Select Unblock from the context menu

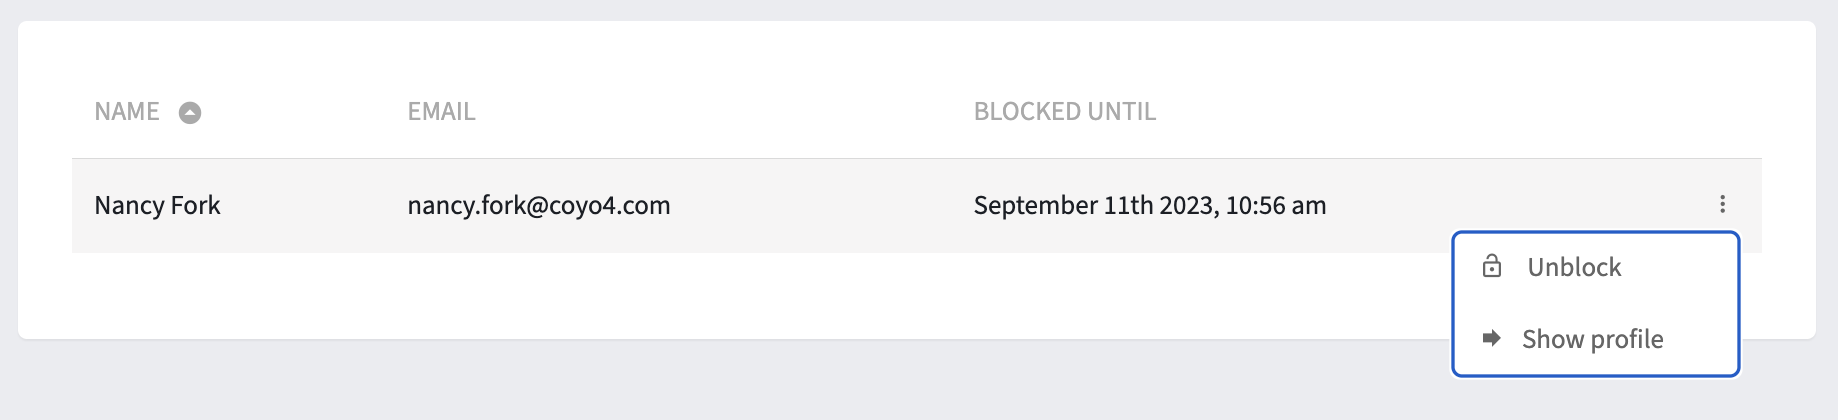click(1596, 267)
